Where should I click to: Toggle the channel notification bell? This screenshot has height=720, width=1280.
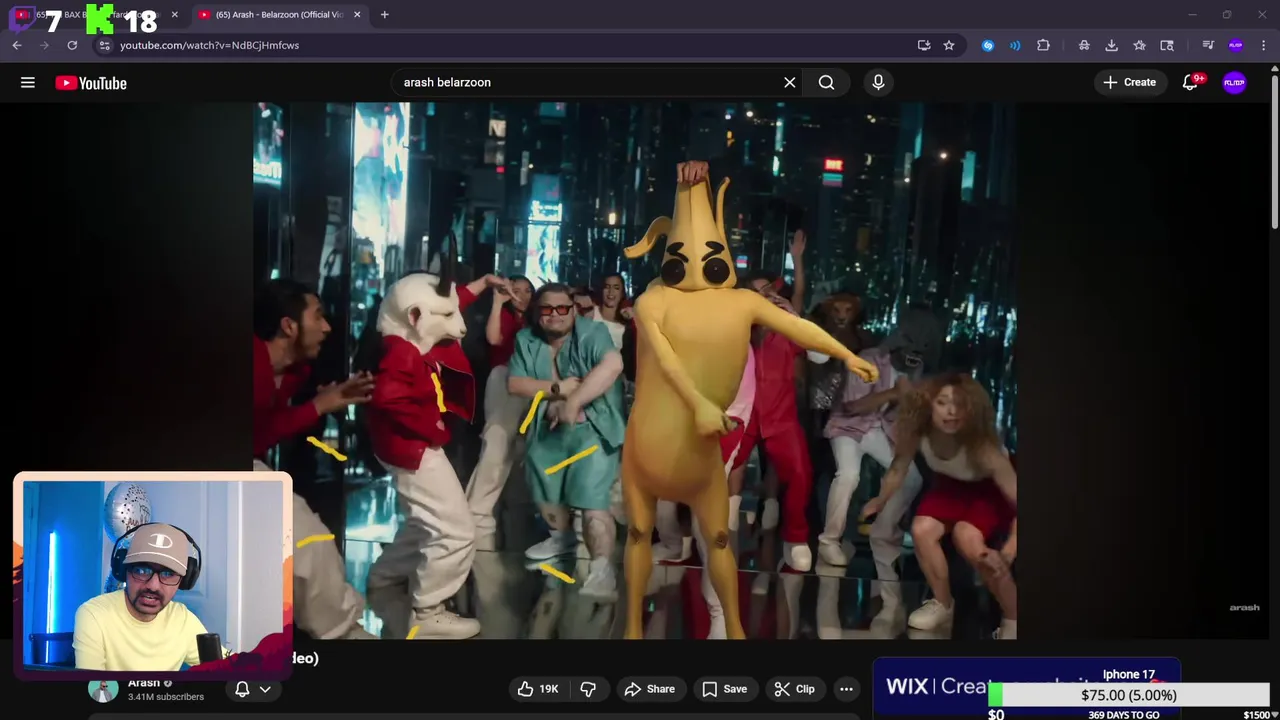(242, 689)
